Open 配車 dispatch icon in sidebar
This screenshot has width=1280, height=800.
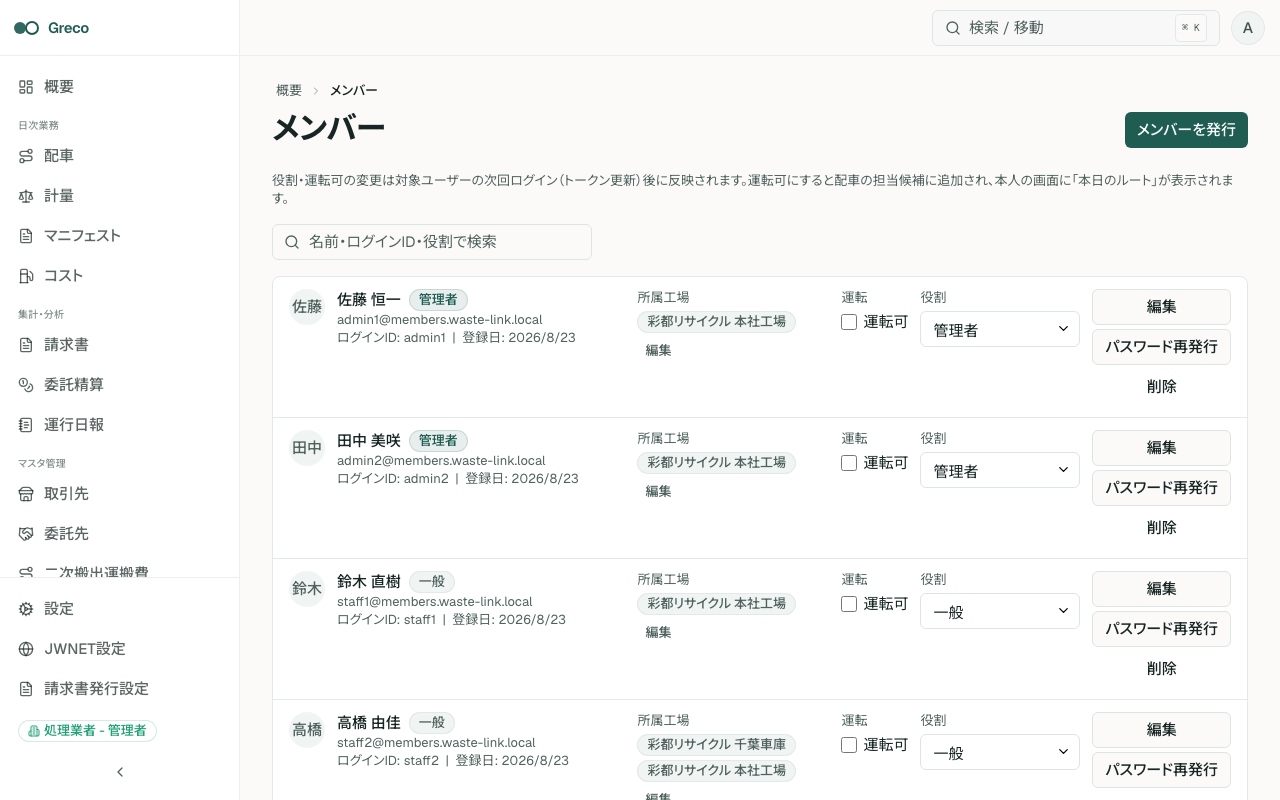coord(26,156)
